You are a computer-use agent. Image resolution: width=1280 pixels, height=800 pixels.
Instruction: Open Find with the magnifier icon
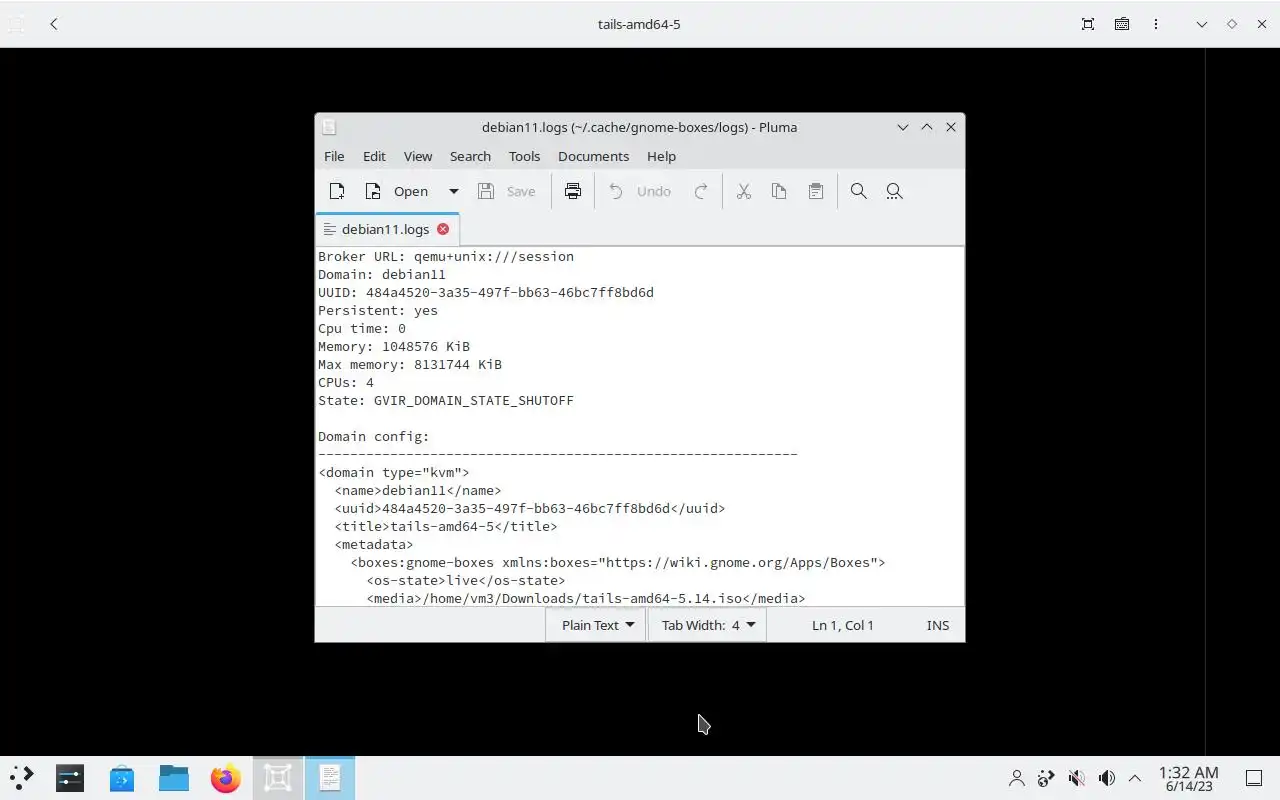(858, 191)
